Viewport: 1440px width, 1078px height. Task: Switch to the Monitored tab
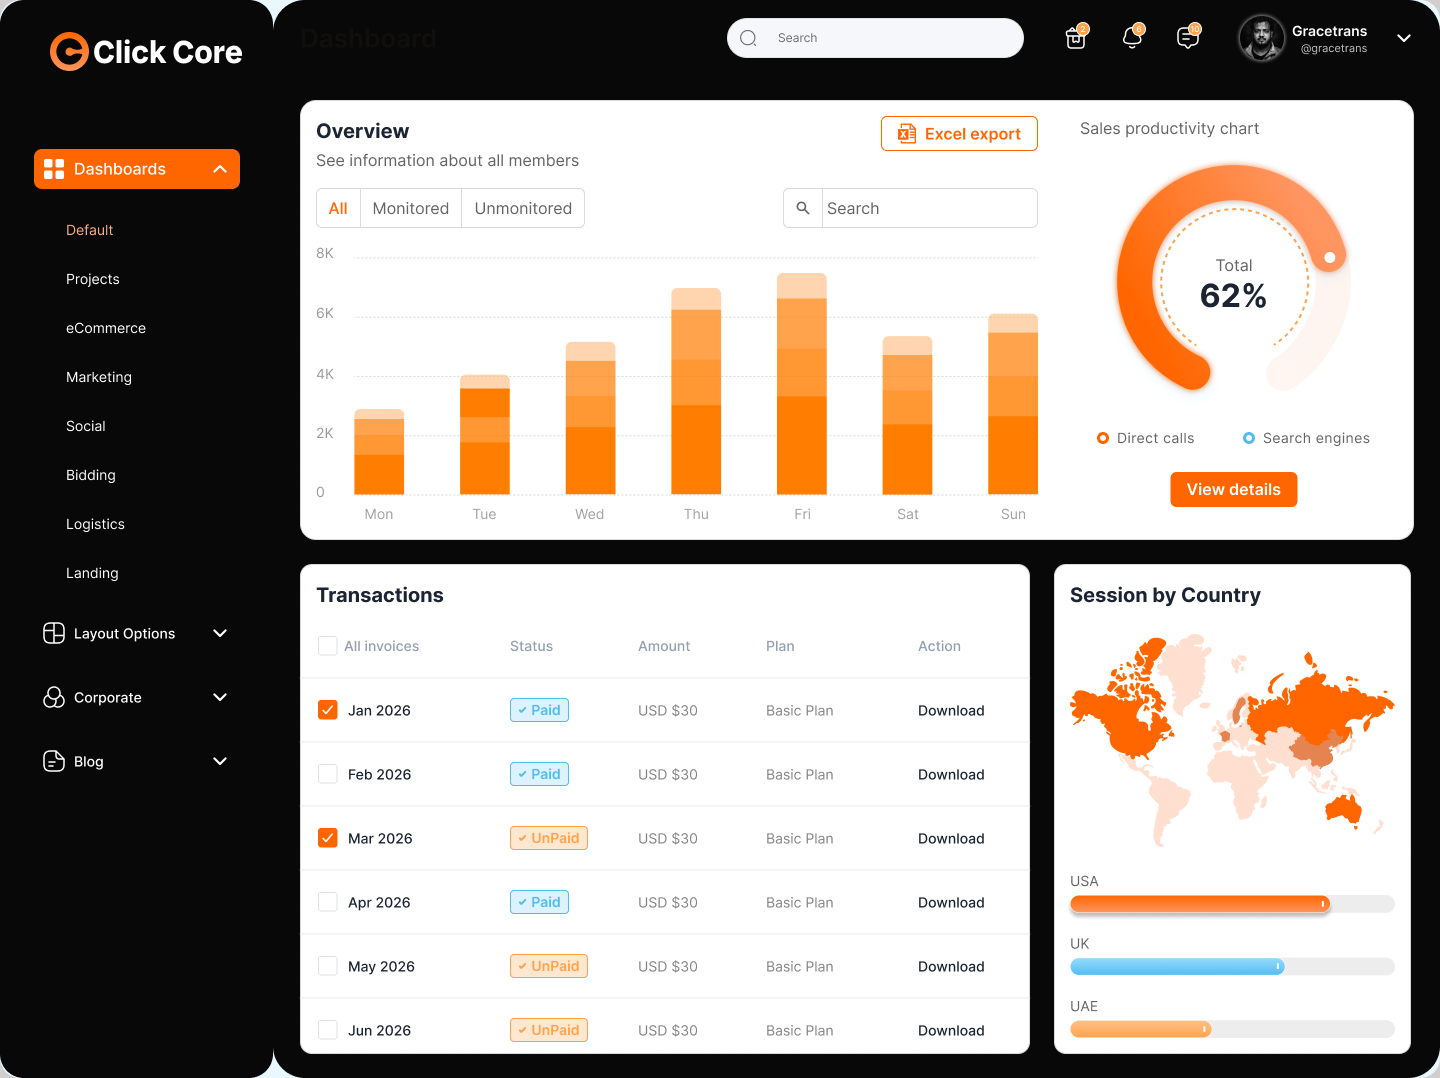pyautogui.click(x=410, y=208)
